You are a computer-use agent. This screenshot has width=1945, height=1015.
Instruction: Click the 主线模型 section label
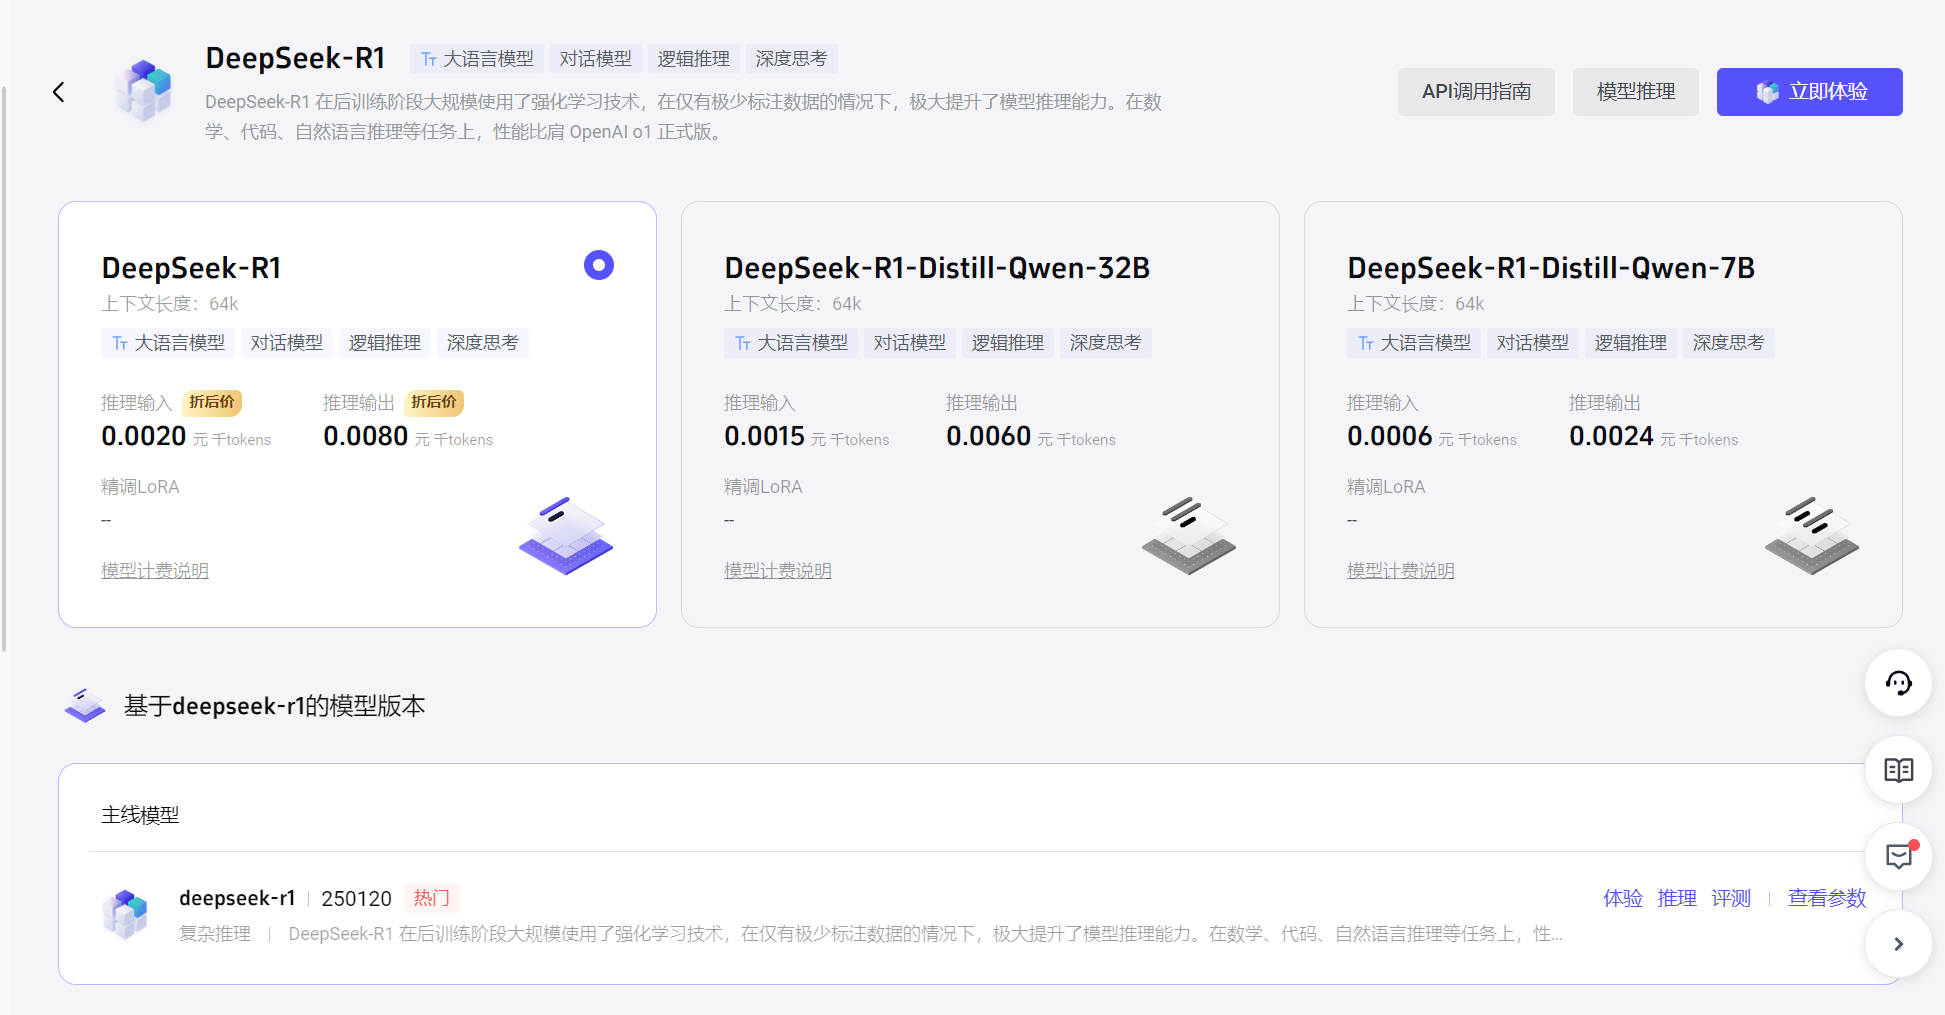tap(140, 815)
